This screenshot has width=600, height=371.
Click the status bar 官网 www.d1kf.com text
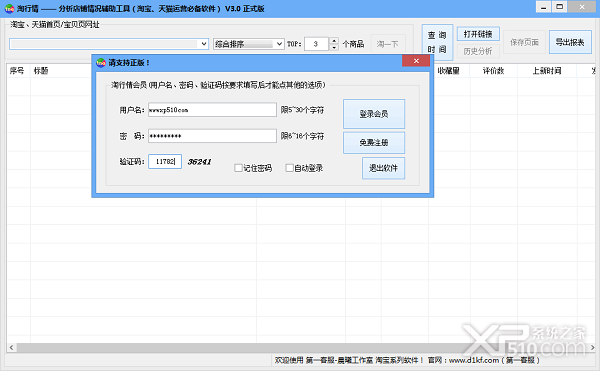click(484, 360)
